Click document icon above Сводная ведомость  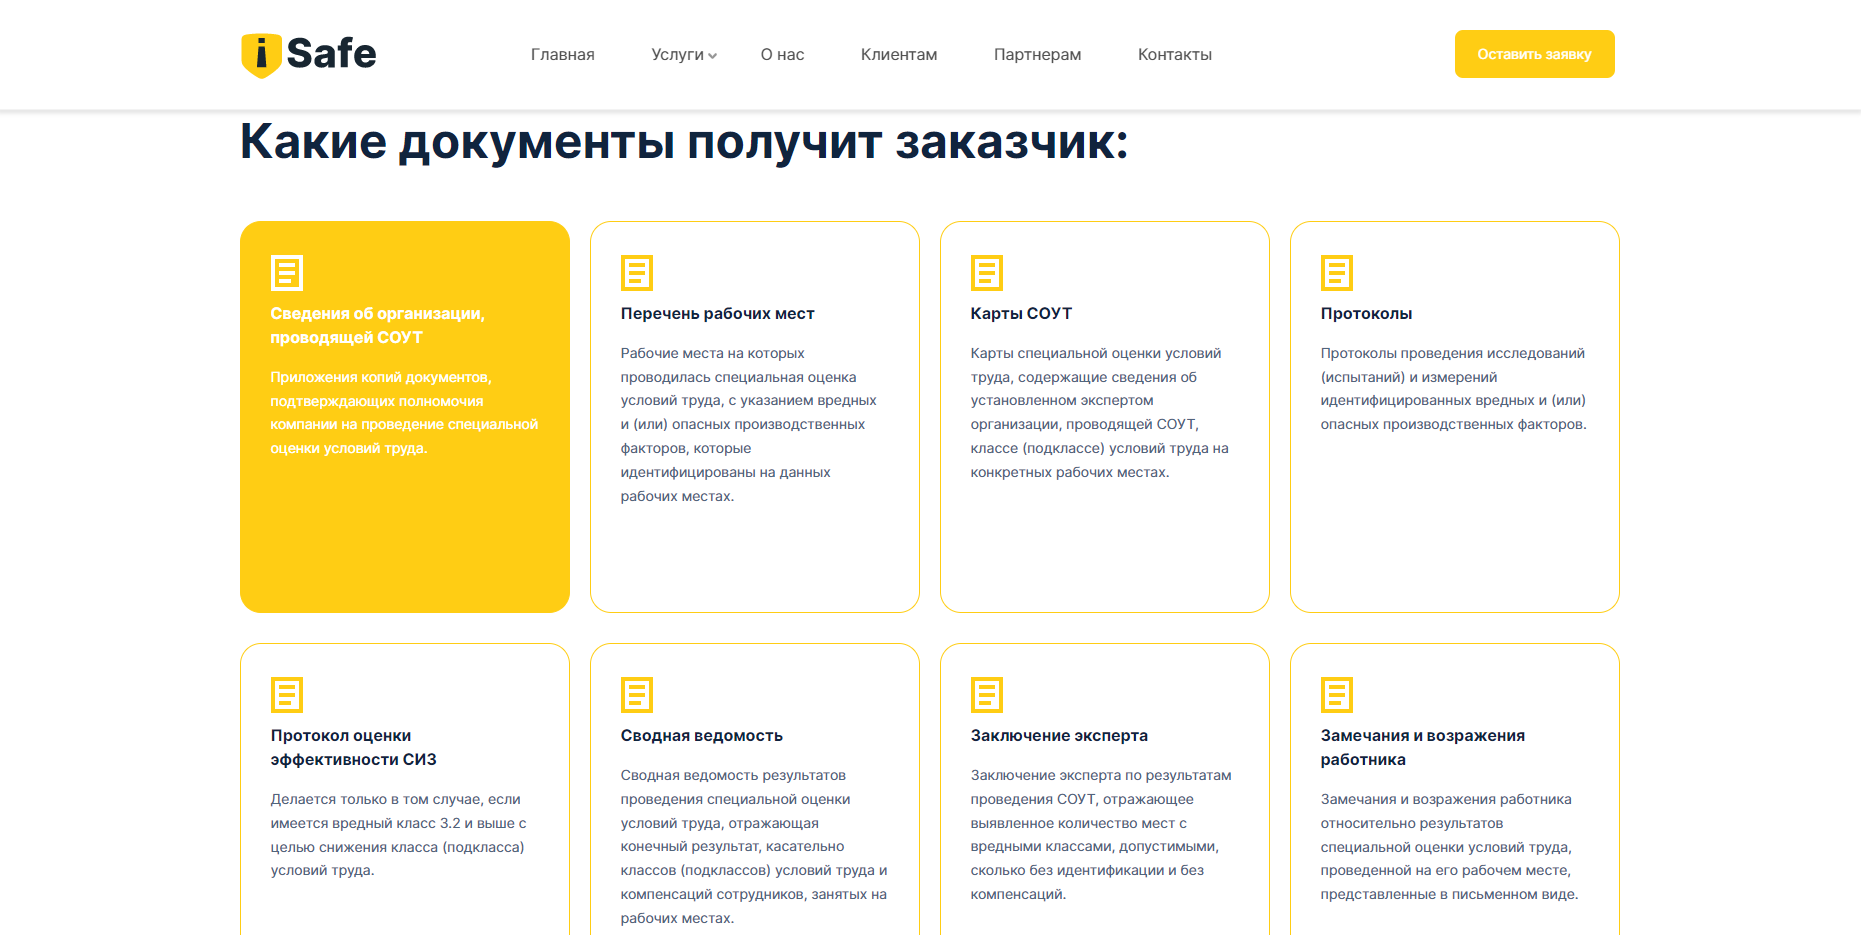(x=637, y=695)
